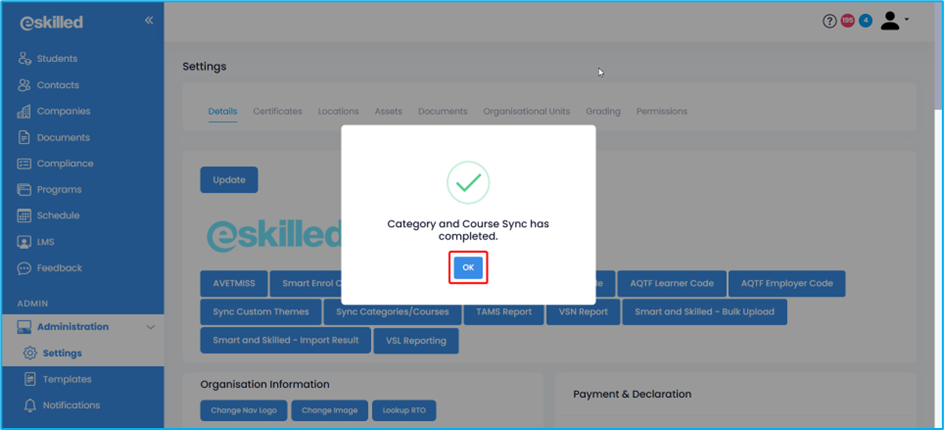Click the Feedback chat bubble icon

click(x=25, y=268)
